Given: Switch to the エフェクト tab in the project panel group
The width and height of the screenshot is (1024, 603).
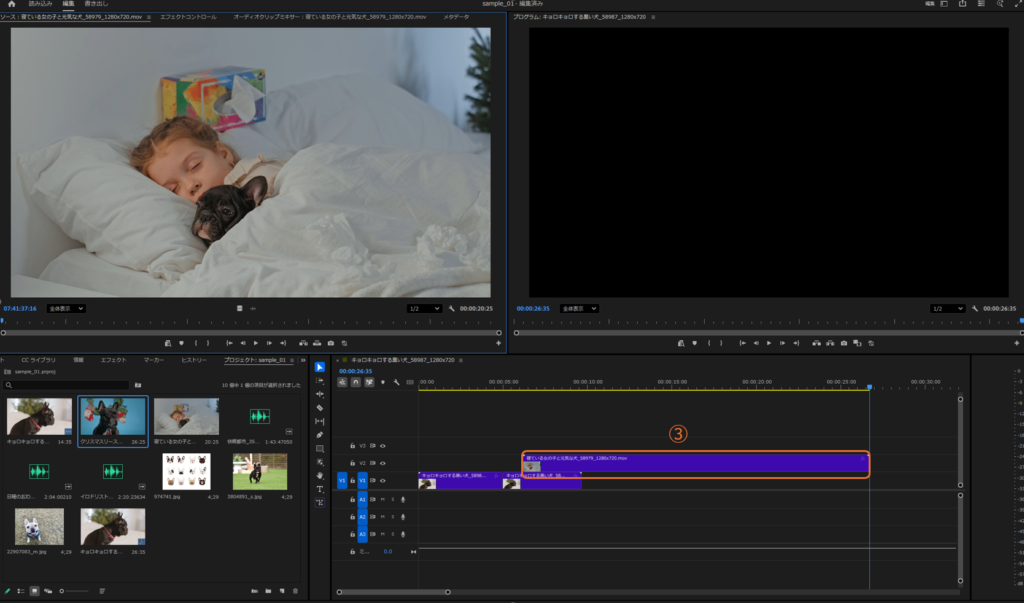Looking at the screenshot, I should (x=113, y=360).
